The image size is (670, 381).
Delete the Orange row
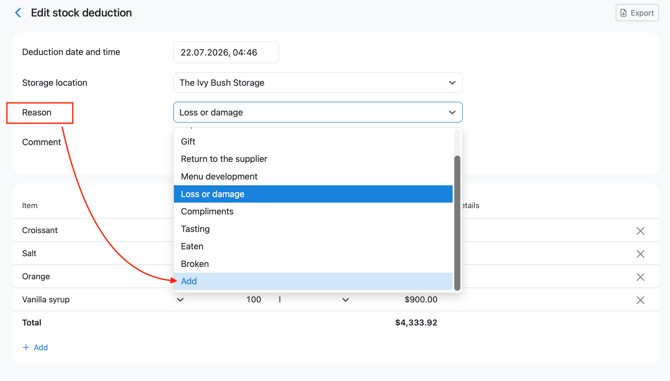640,277
